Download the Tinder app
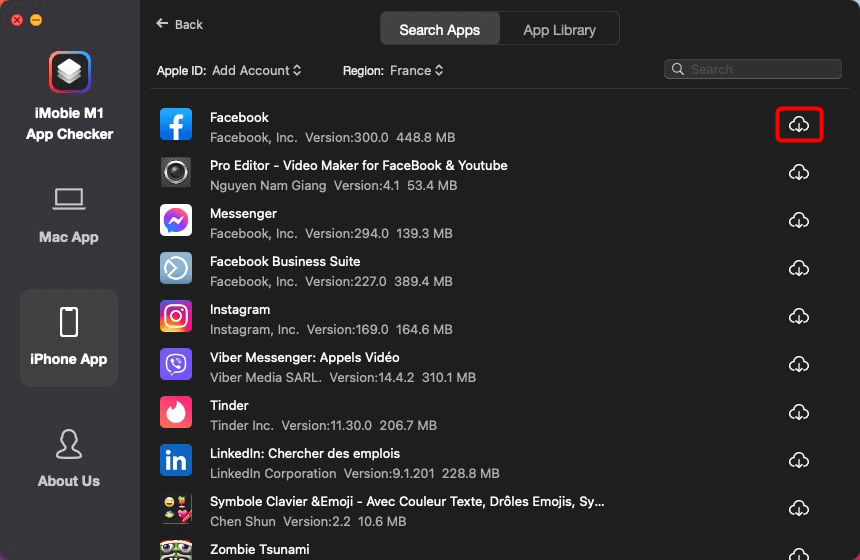This screenshot has height=560, width=860. click(799, 412)
